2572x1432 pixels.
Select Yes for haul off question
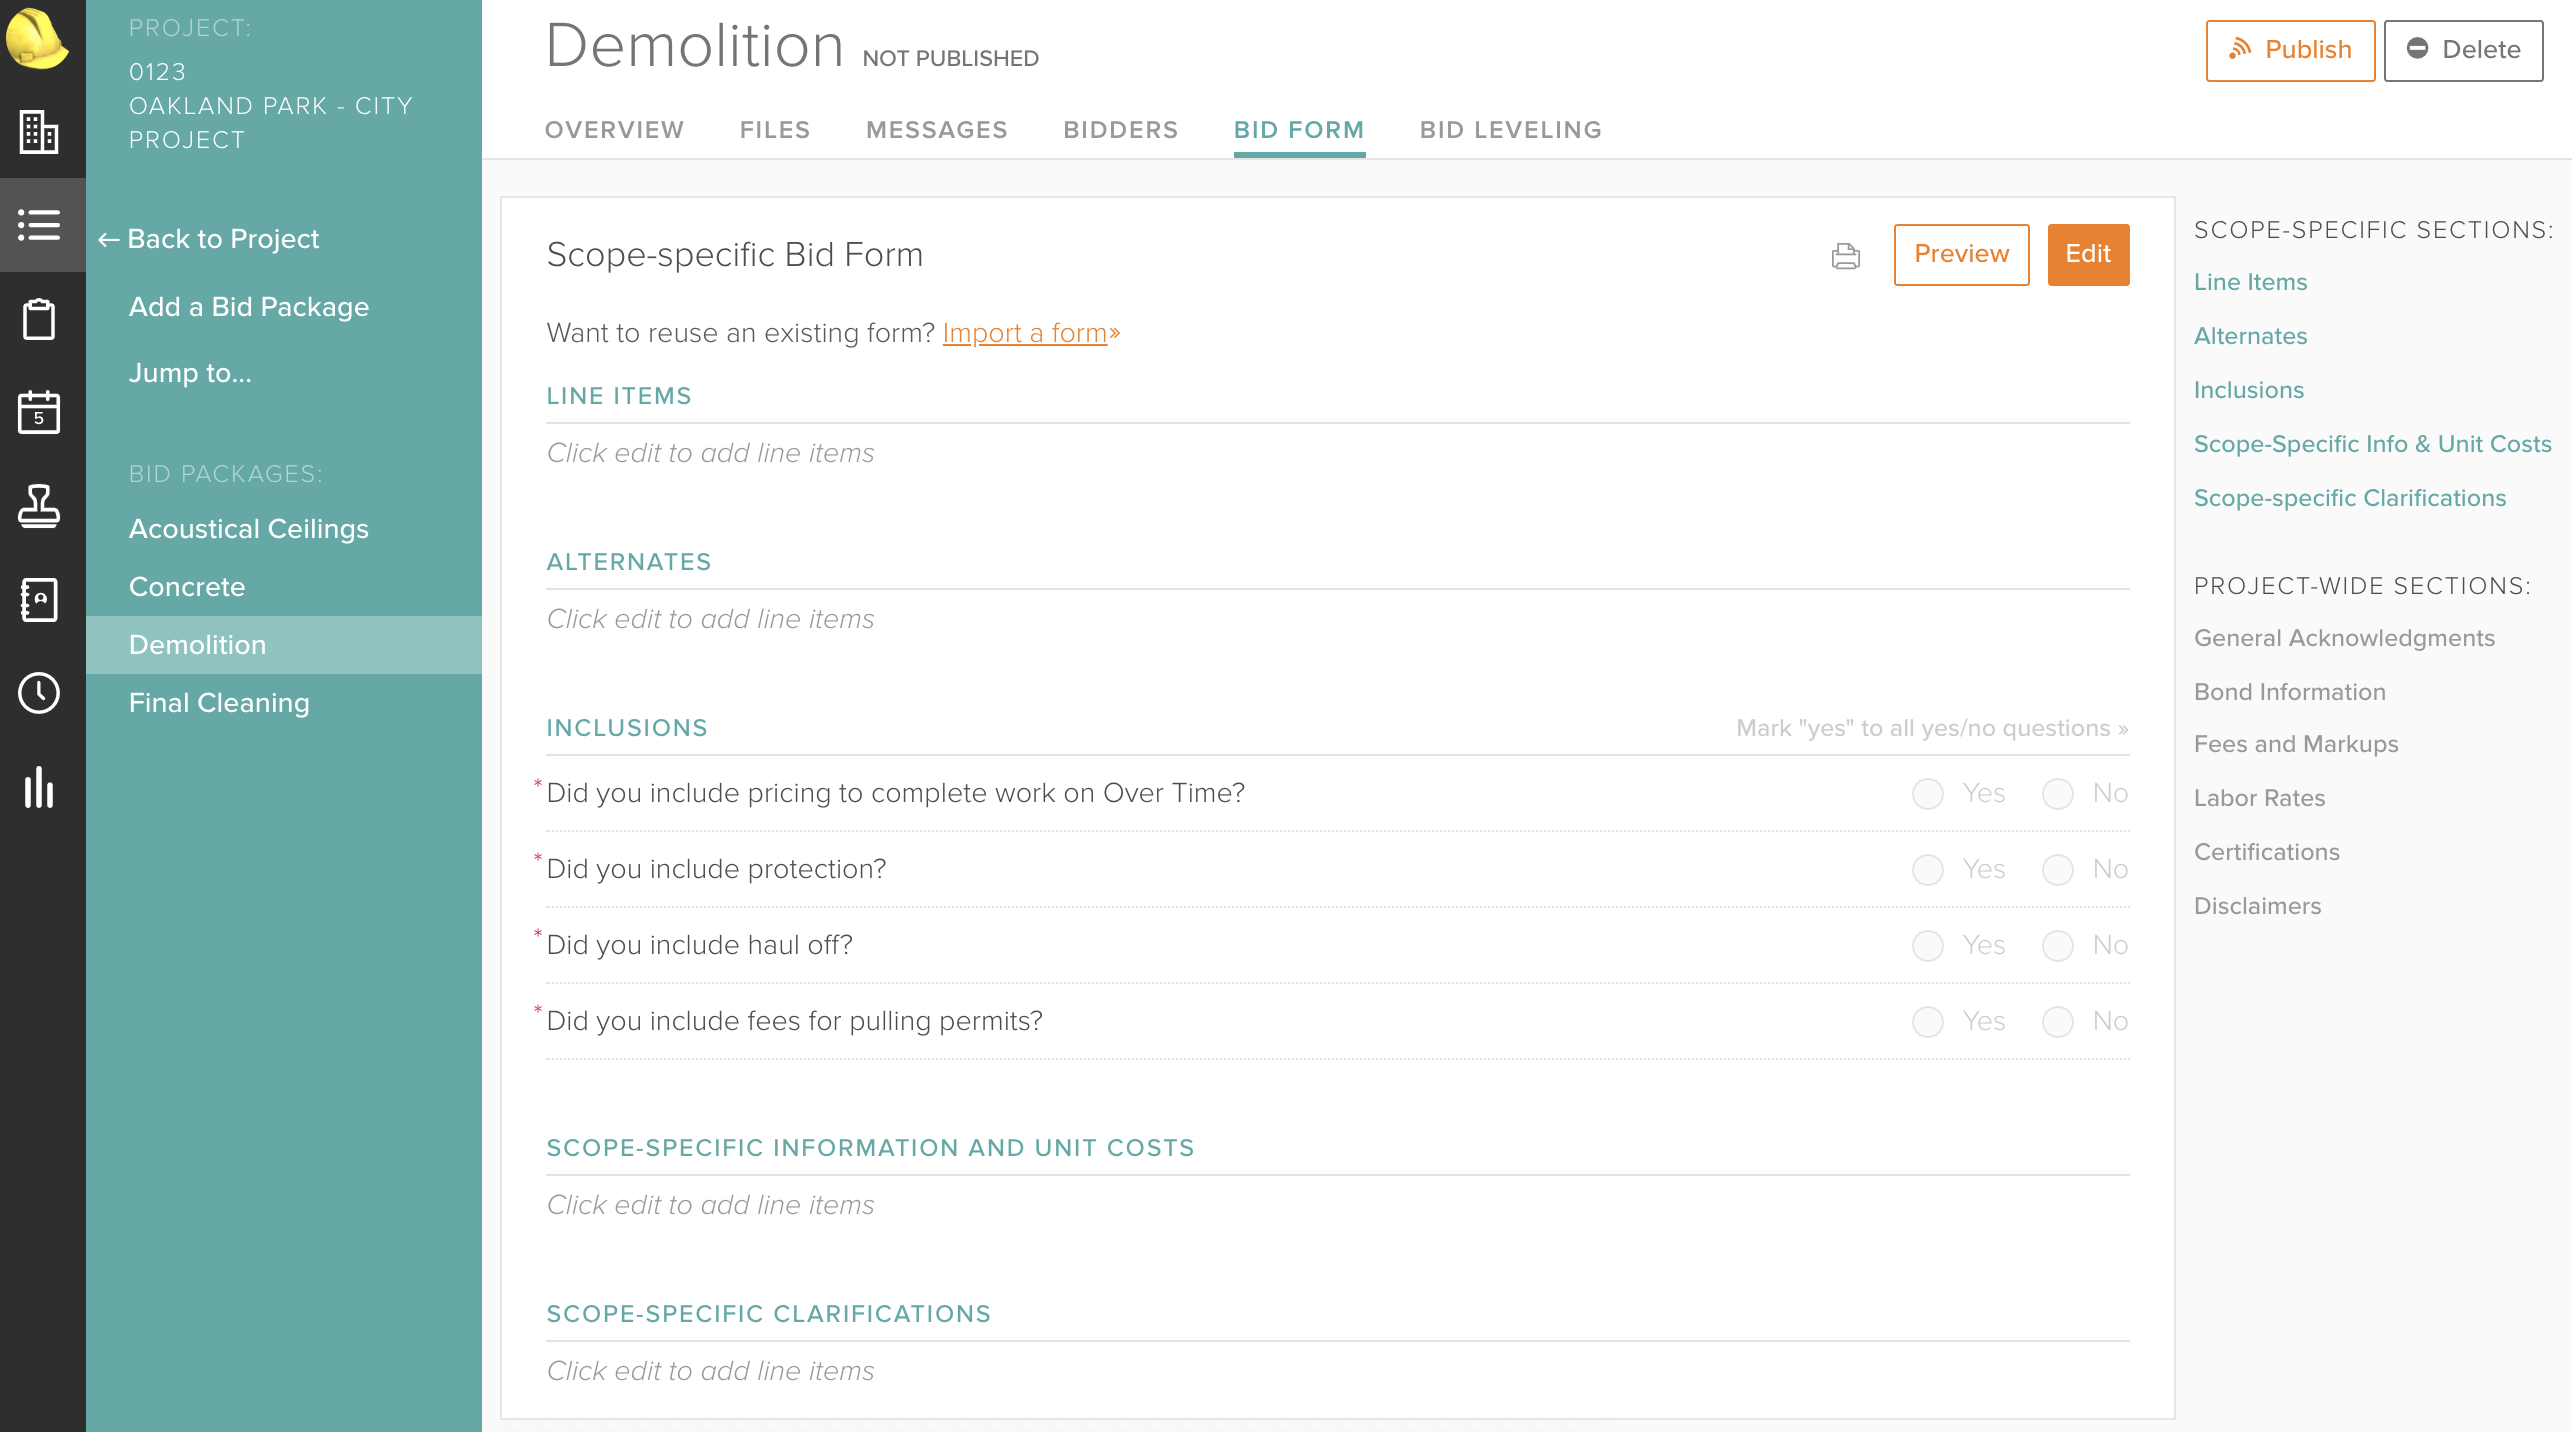(1926, 945)
